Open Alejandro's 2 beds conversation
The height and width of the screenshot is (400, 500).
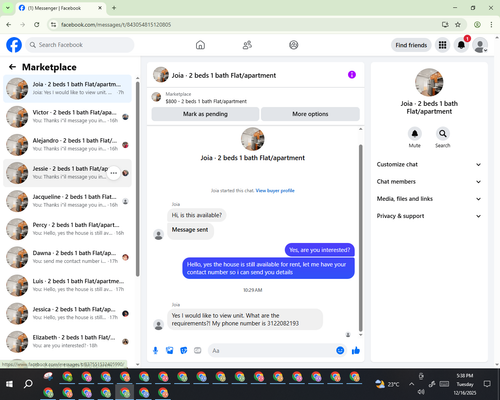click(x=67, y=145)
